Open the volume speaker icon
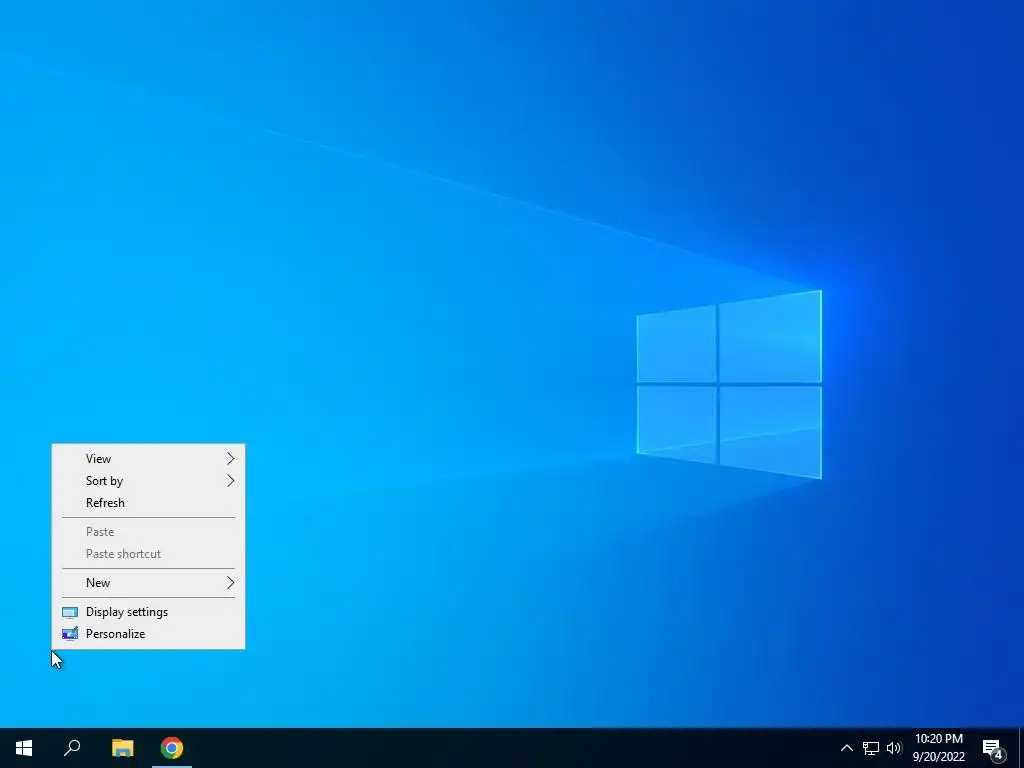Image resolution: width=1024 pixels, height=768 pixels. (893, 748)
